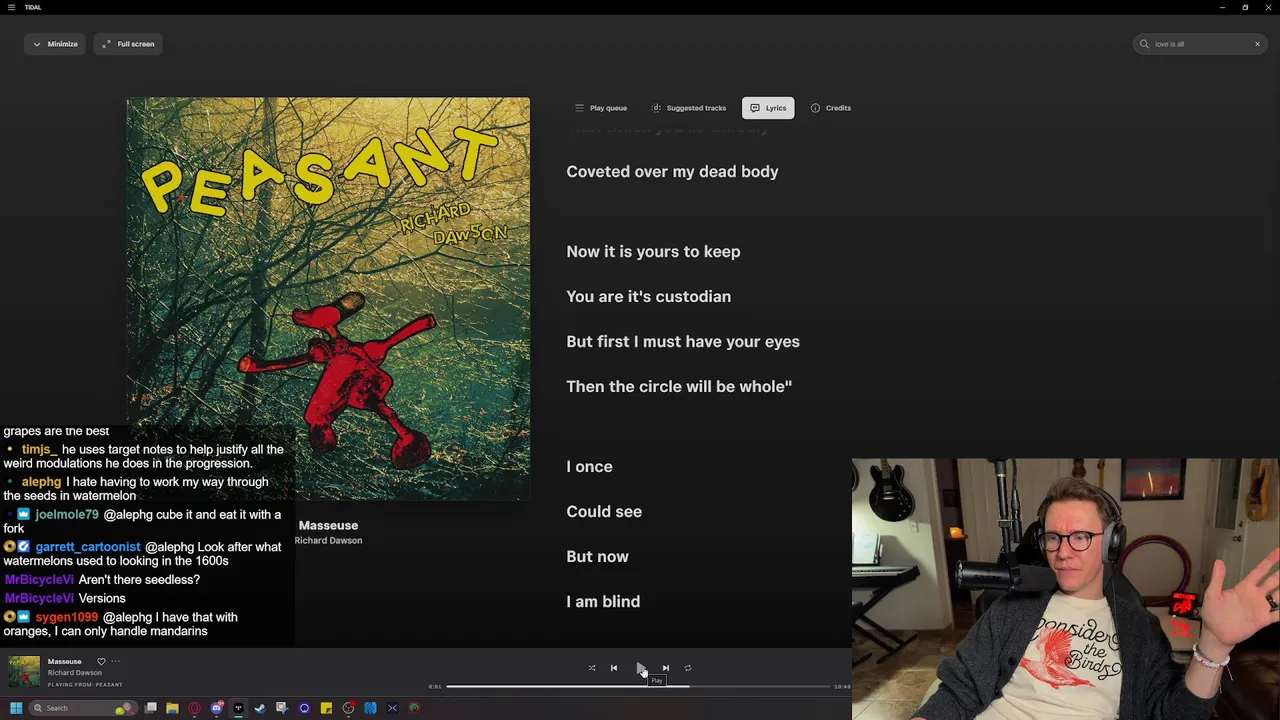Seek using the track progress bar

[x=638, y=686]
